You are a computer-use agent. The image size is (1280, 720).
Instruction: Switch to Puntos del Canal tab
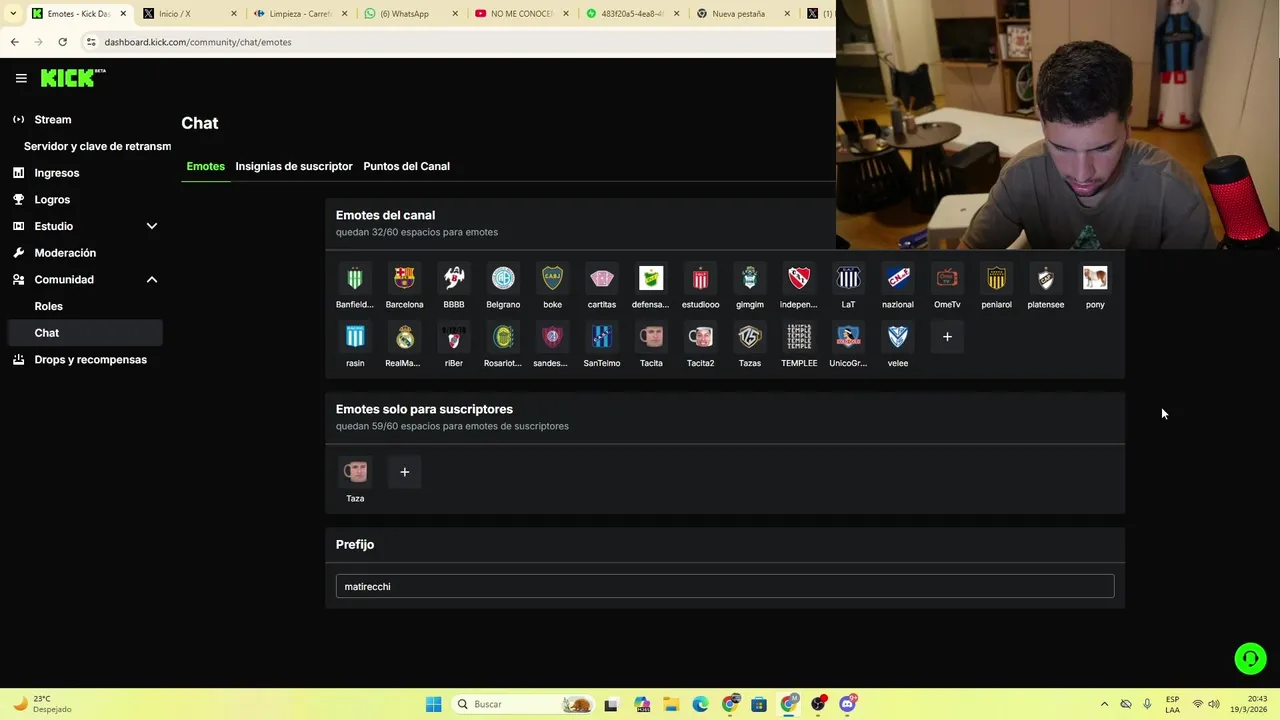coord(406,166)
